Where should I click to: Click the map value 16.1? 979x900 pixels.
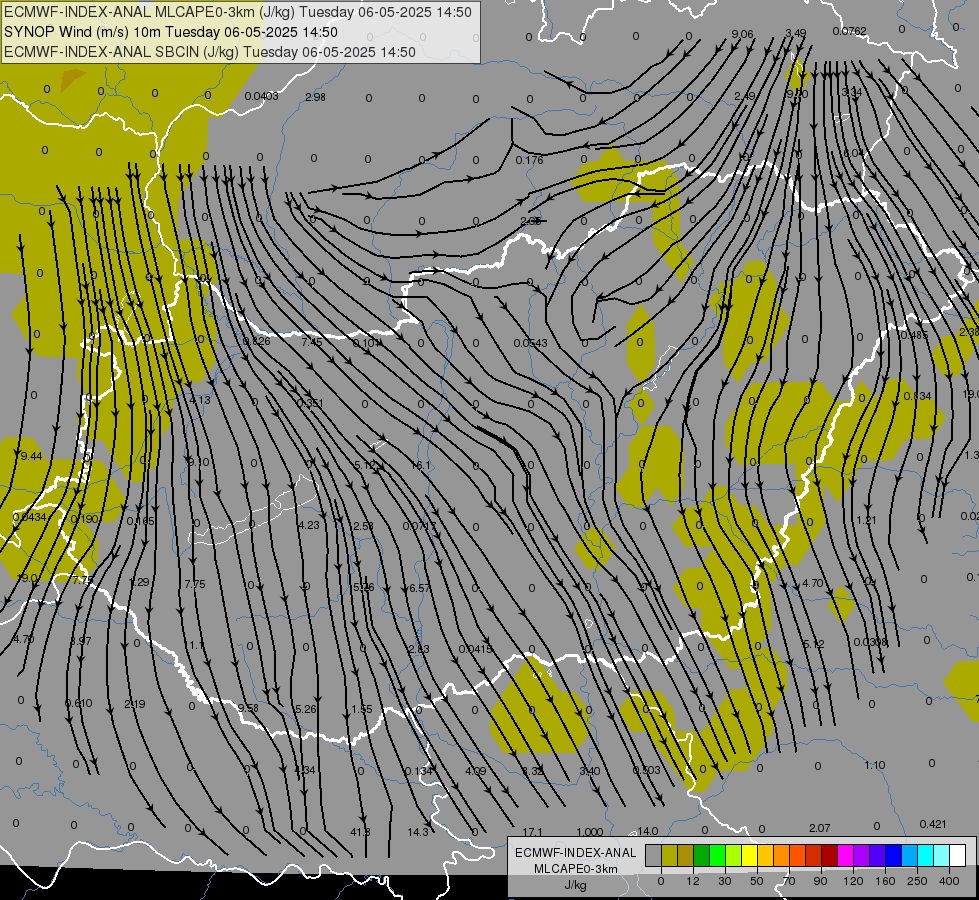click(421, 466)
